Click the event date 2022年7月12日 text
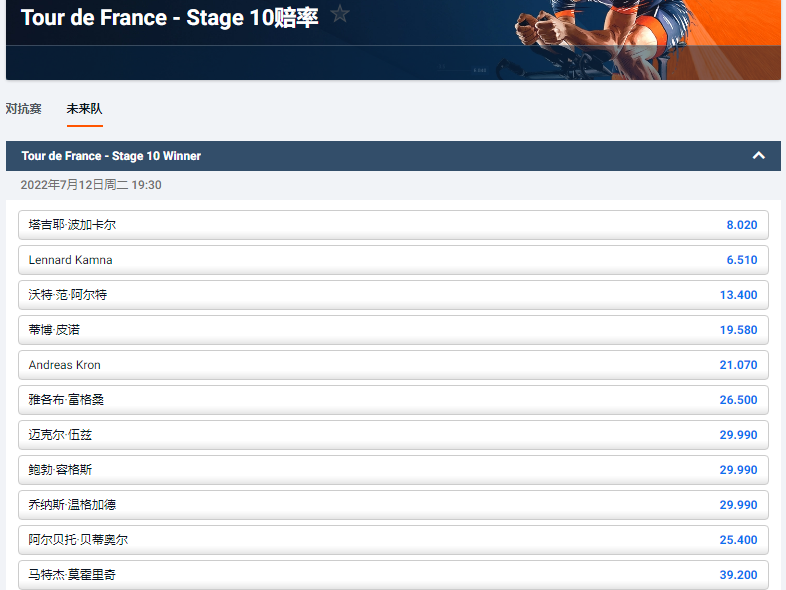This screenshot has height=590, width=786. 91,185
